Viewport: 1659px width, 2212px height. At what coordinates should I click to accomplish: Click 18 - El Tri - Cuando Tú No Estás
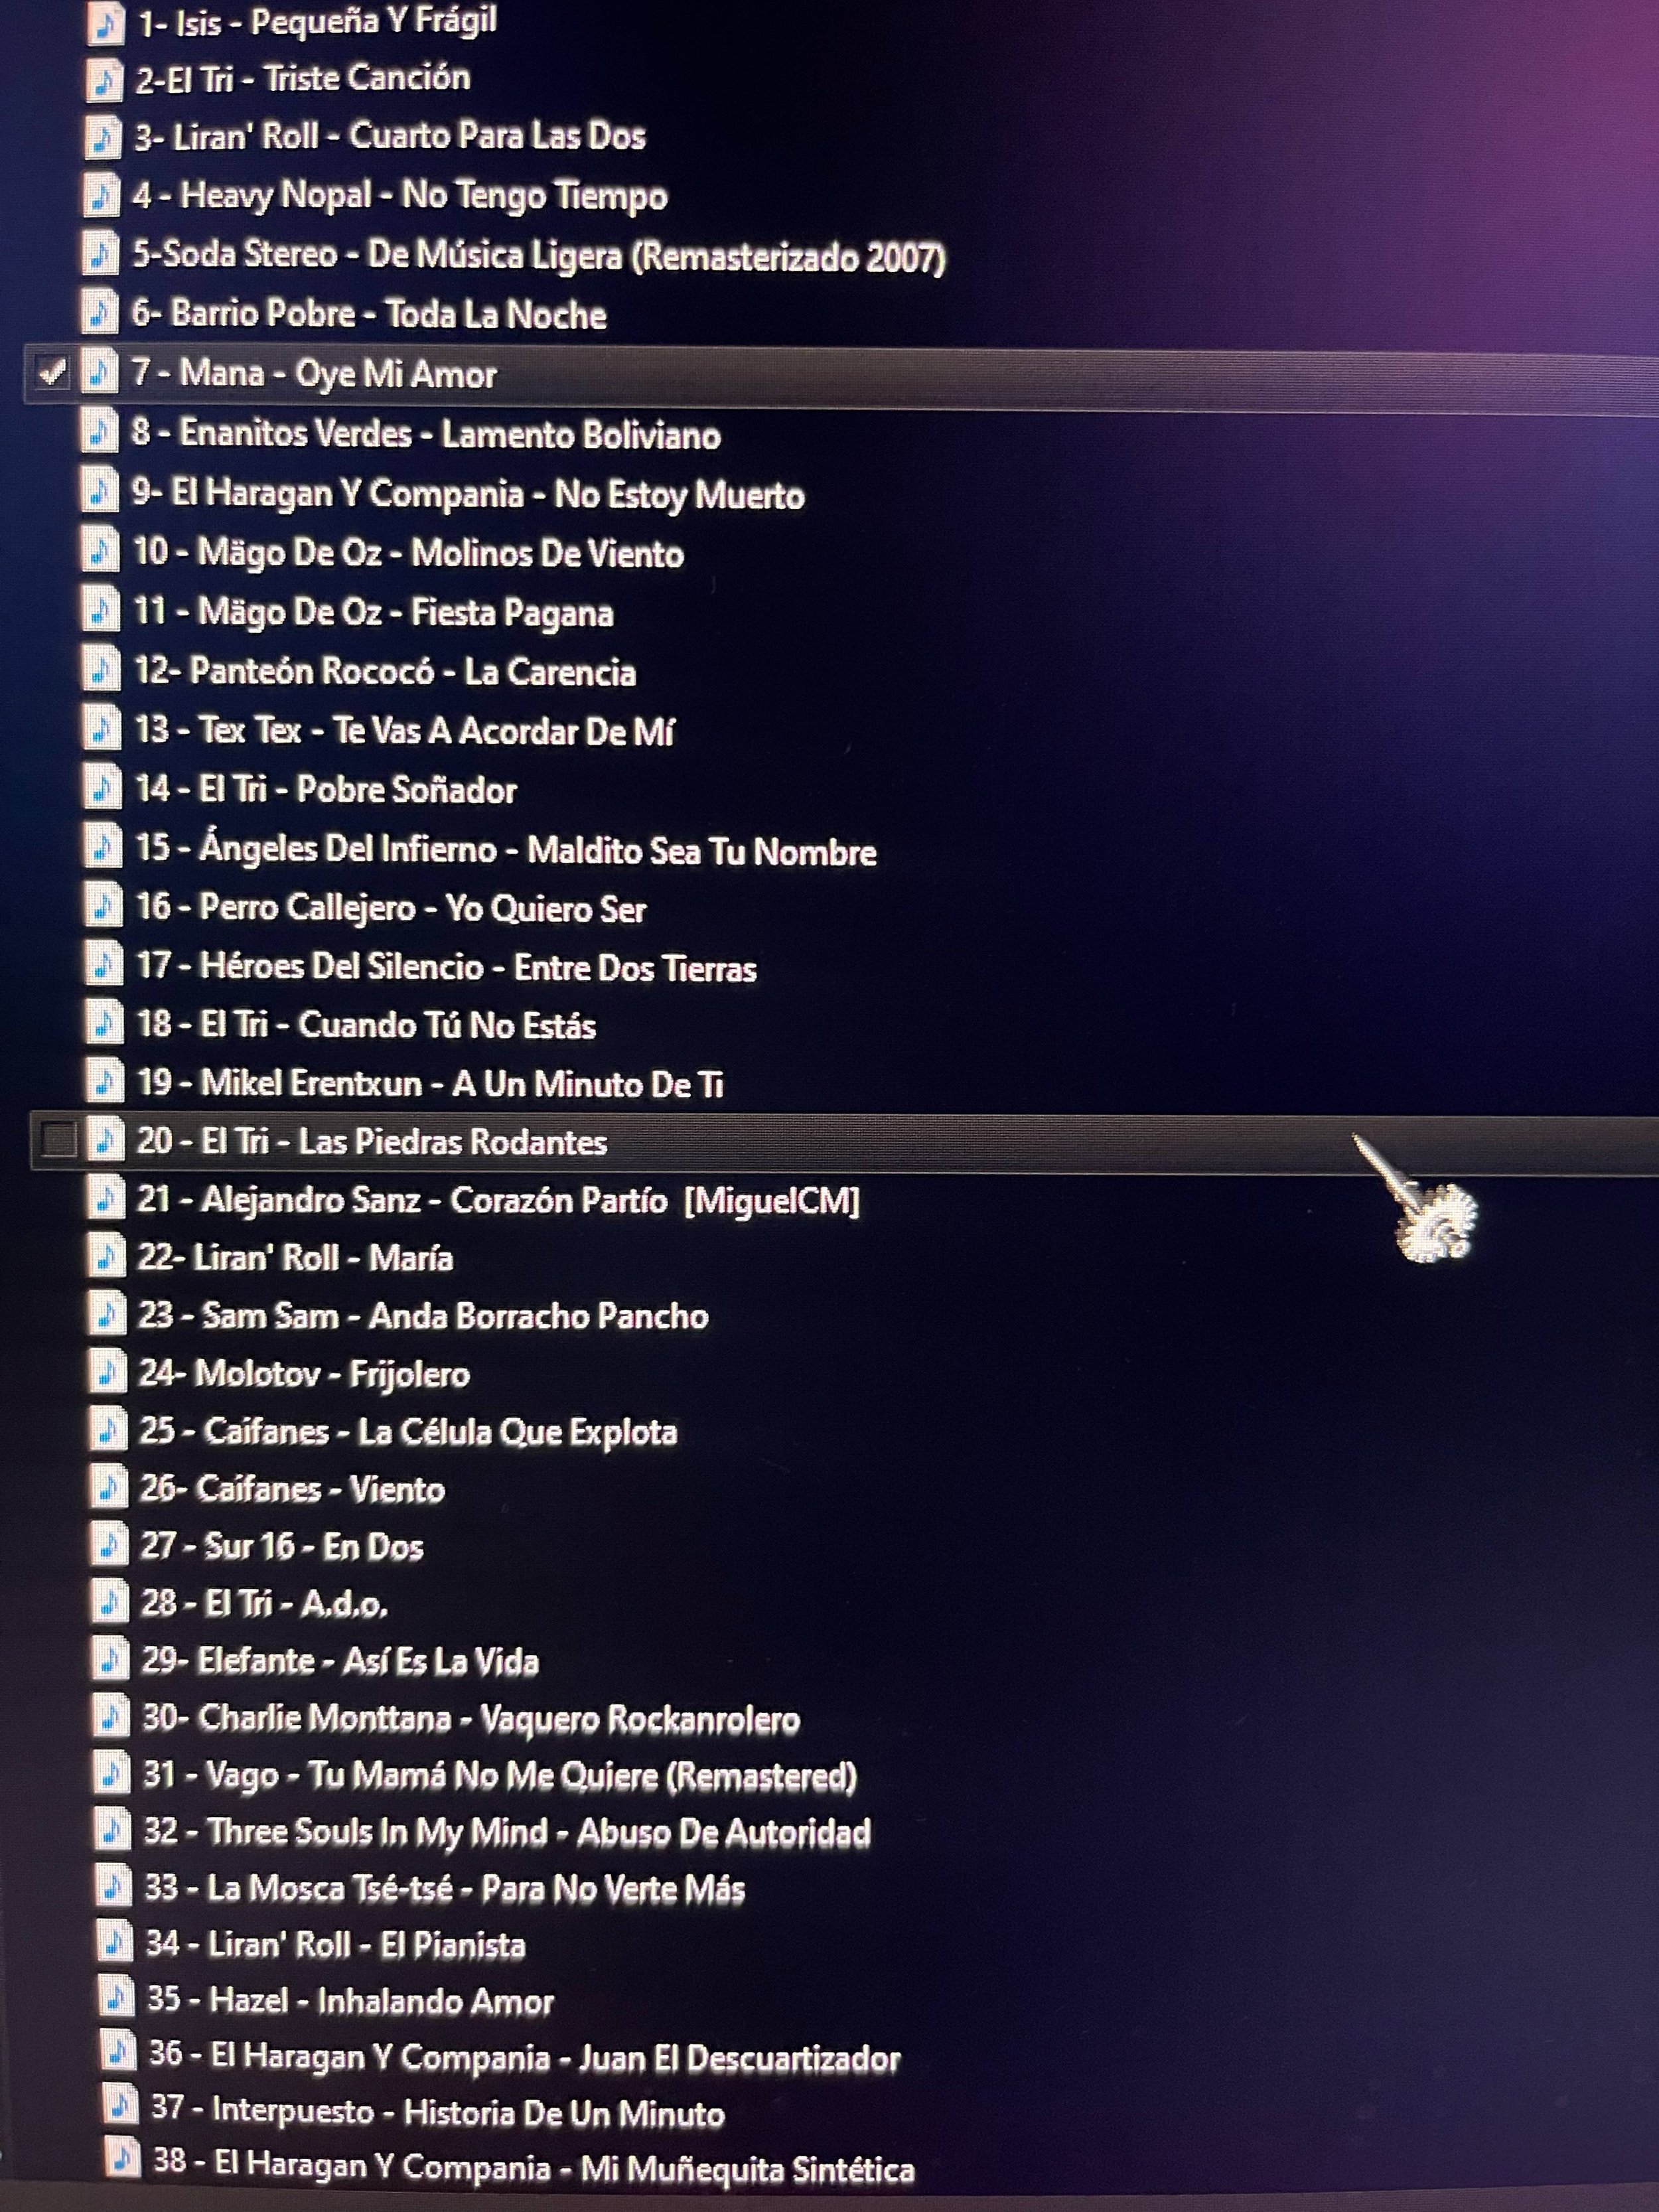click(366, 1025)
